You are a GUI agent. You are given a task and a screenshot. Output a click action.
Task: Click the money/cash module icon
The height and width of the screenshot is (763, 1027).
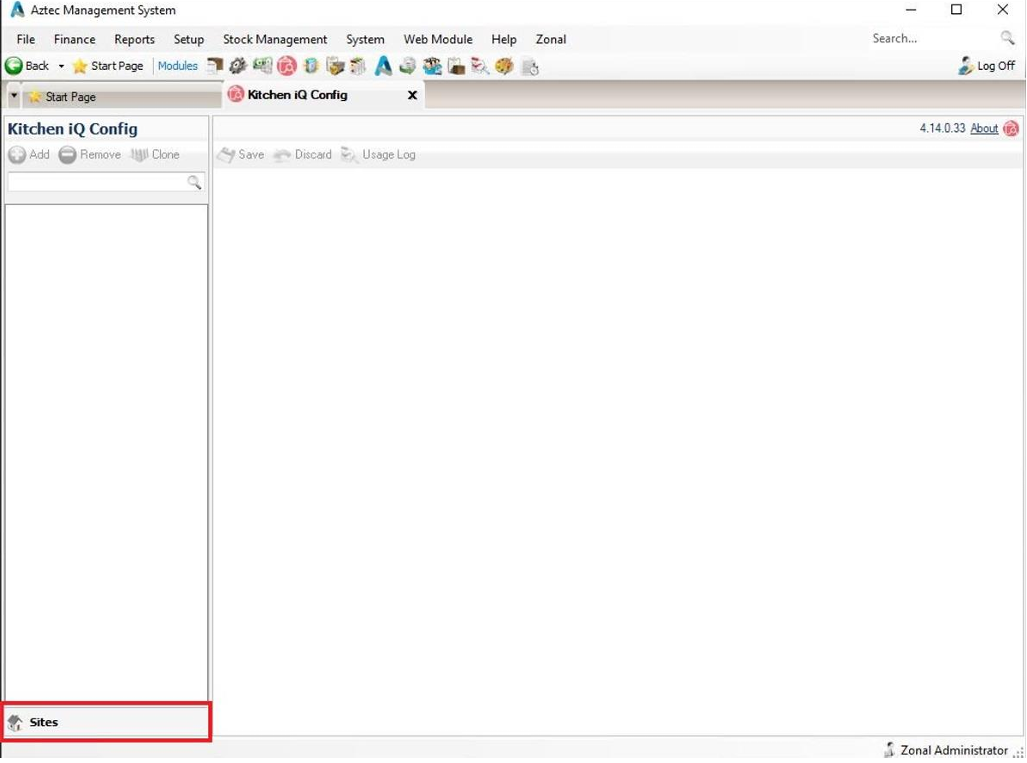click(262, 66)
